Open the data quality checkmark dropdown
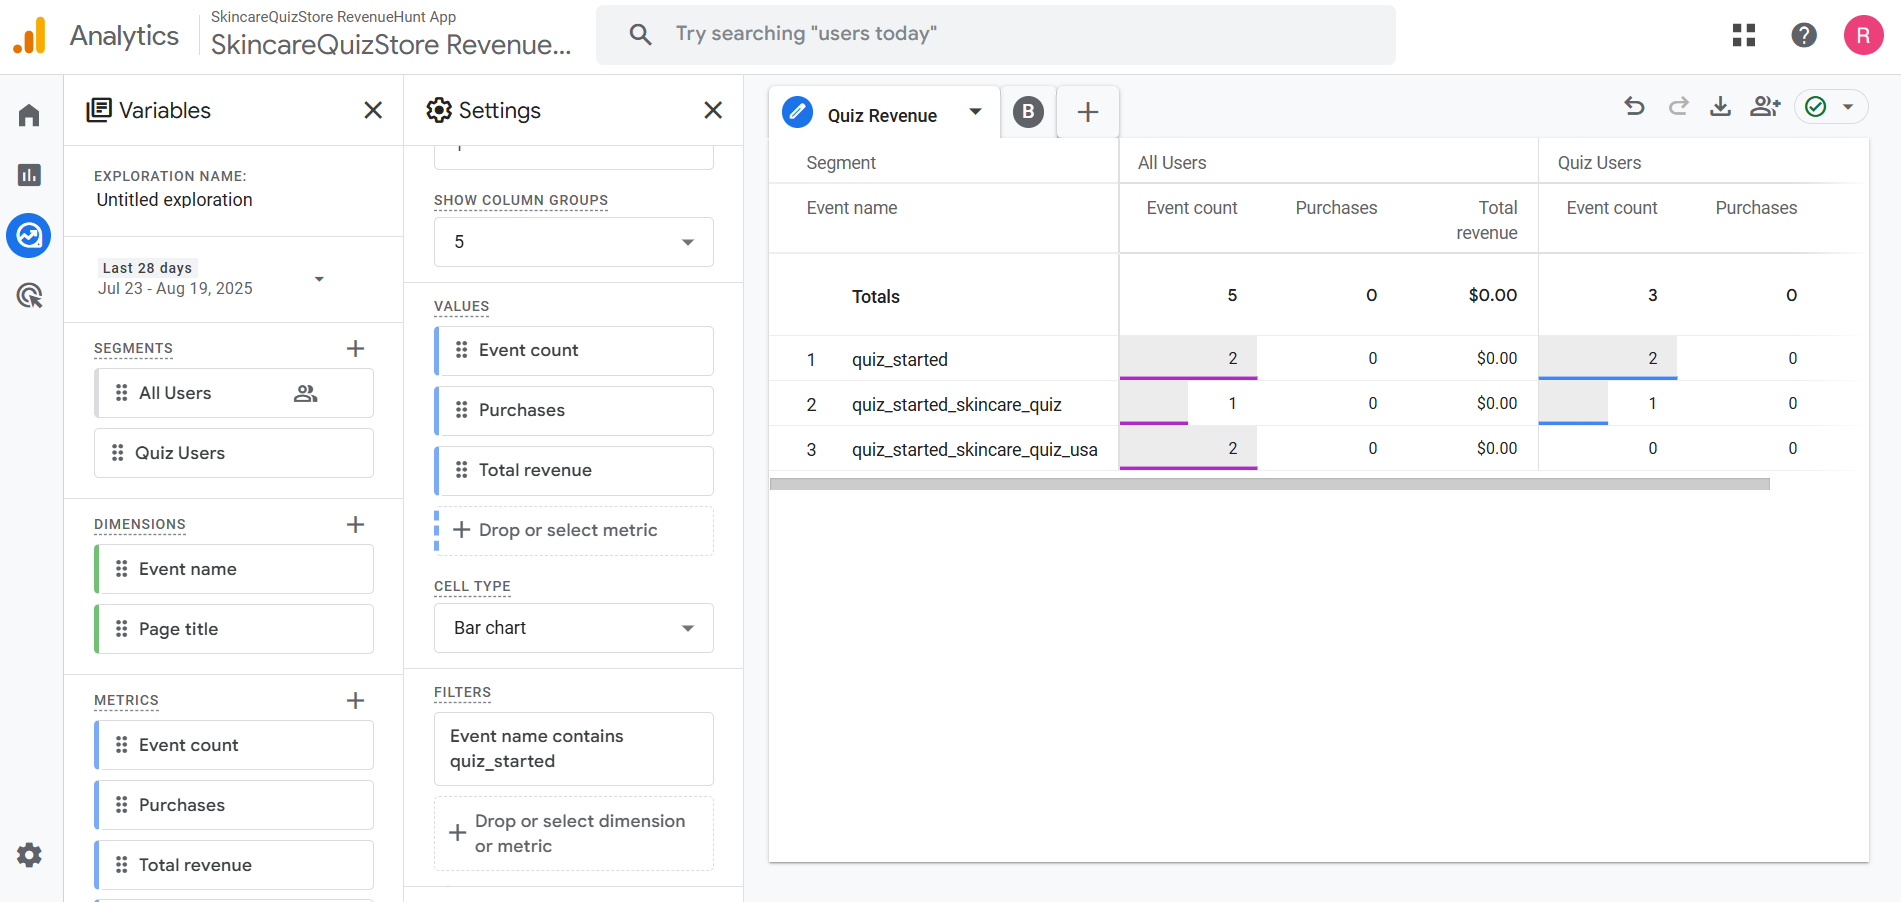Image resolution: width=1901 pixels, height=902 pixels. 1831,107
